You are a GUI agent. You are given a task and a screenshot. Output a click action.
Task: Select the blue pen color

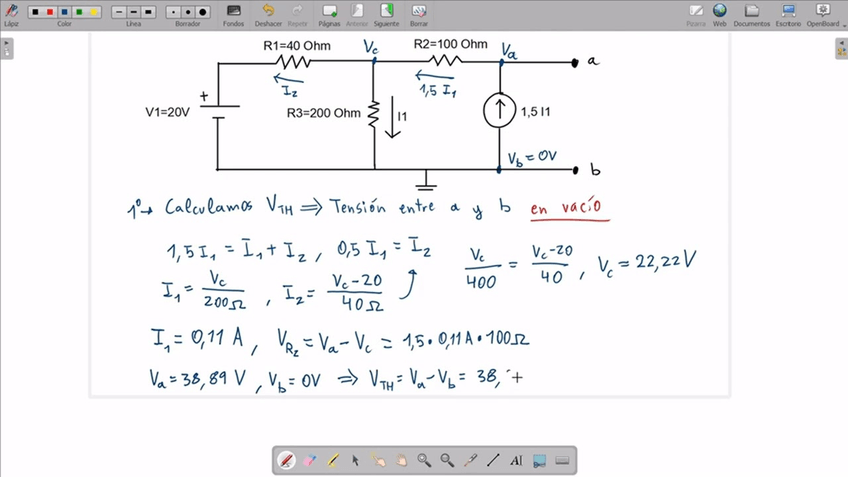[x=64, y=11]
